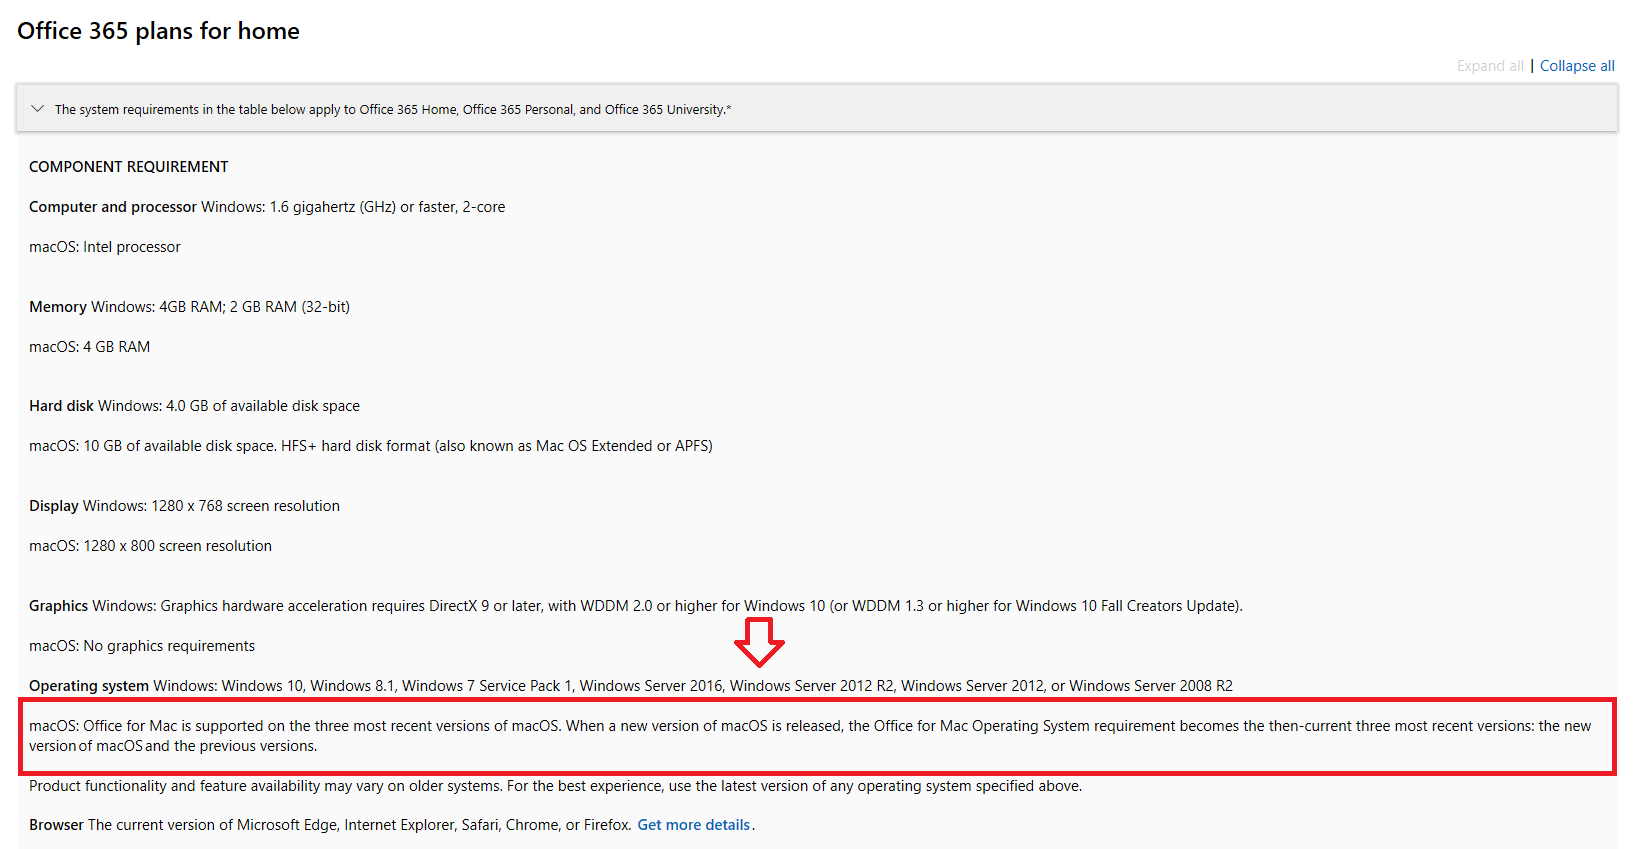1642x849 pixels.
Task: Click the Browser current version sentence
Action: (x=331, y=825)
